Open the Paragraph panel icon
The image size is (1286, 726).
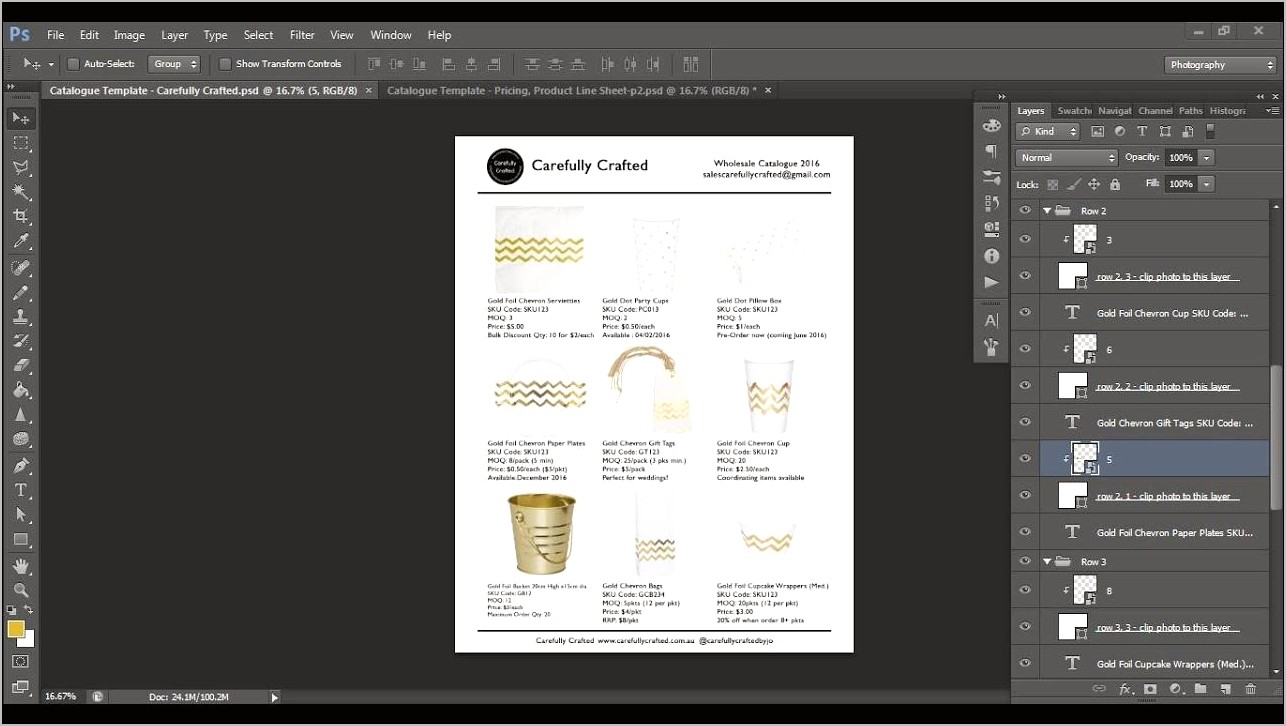pyautogui.click(x=991, y=152)
